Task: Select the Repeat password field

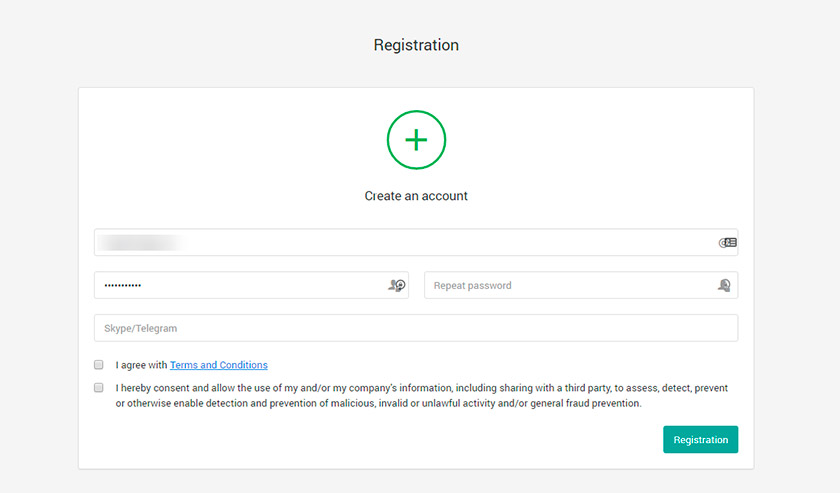Action: point(581,285)
